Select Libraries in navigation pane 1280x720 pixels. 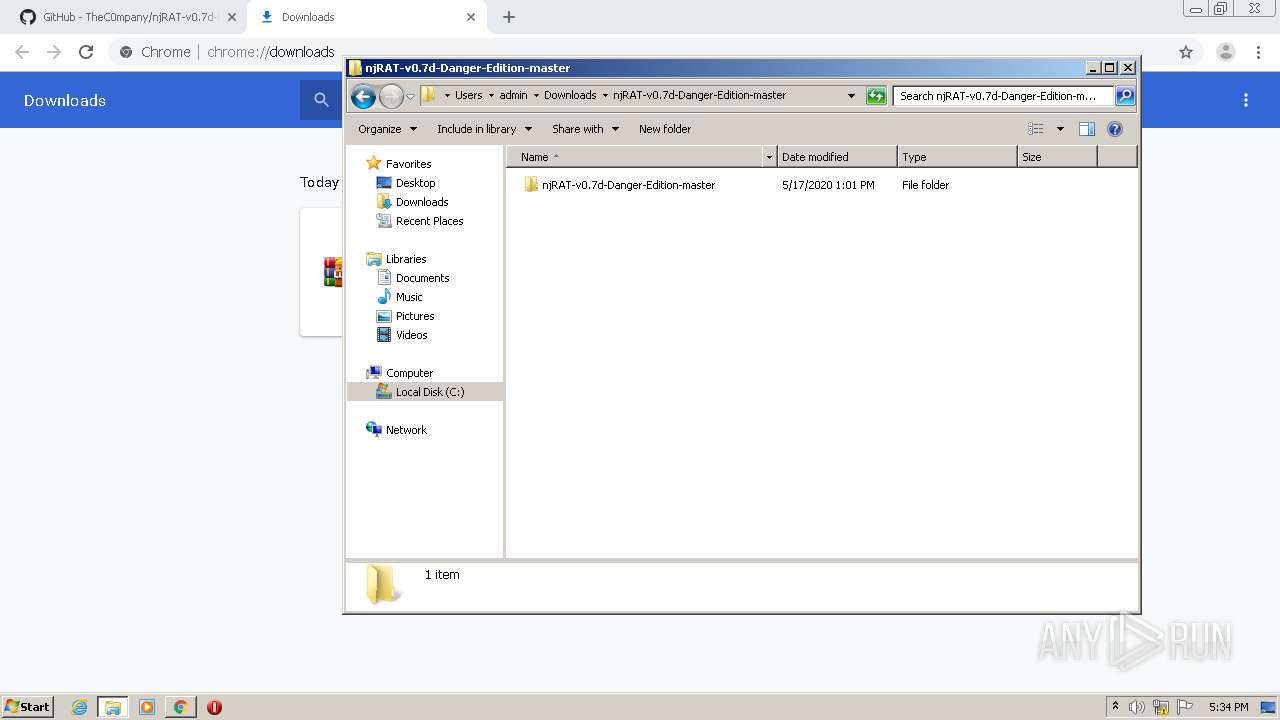(406, 259)
